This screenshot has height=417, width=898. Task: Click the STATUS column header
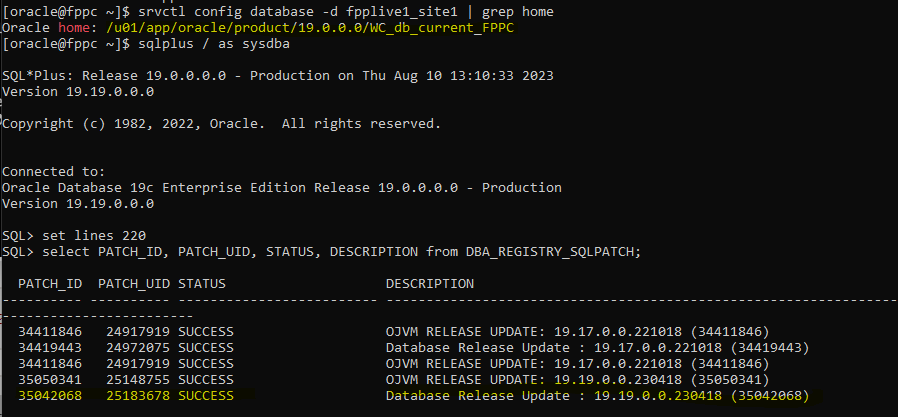[202, 284]
